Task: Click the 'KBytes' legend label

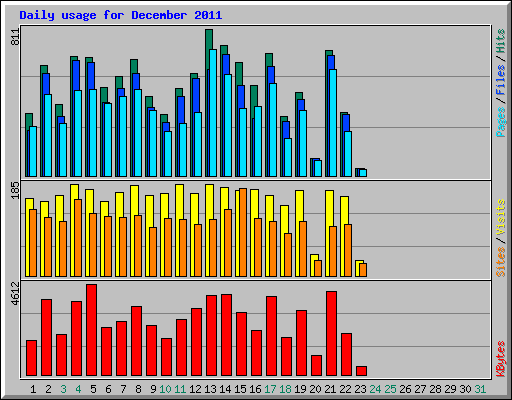Action: [x=500, y=359]
